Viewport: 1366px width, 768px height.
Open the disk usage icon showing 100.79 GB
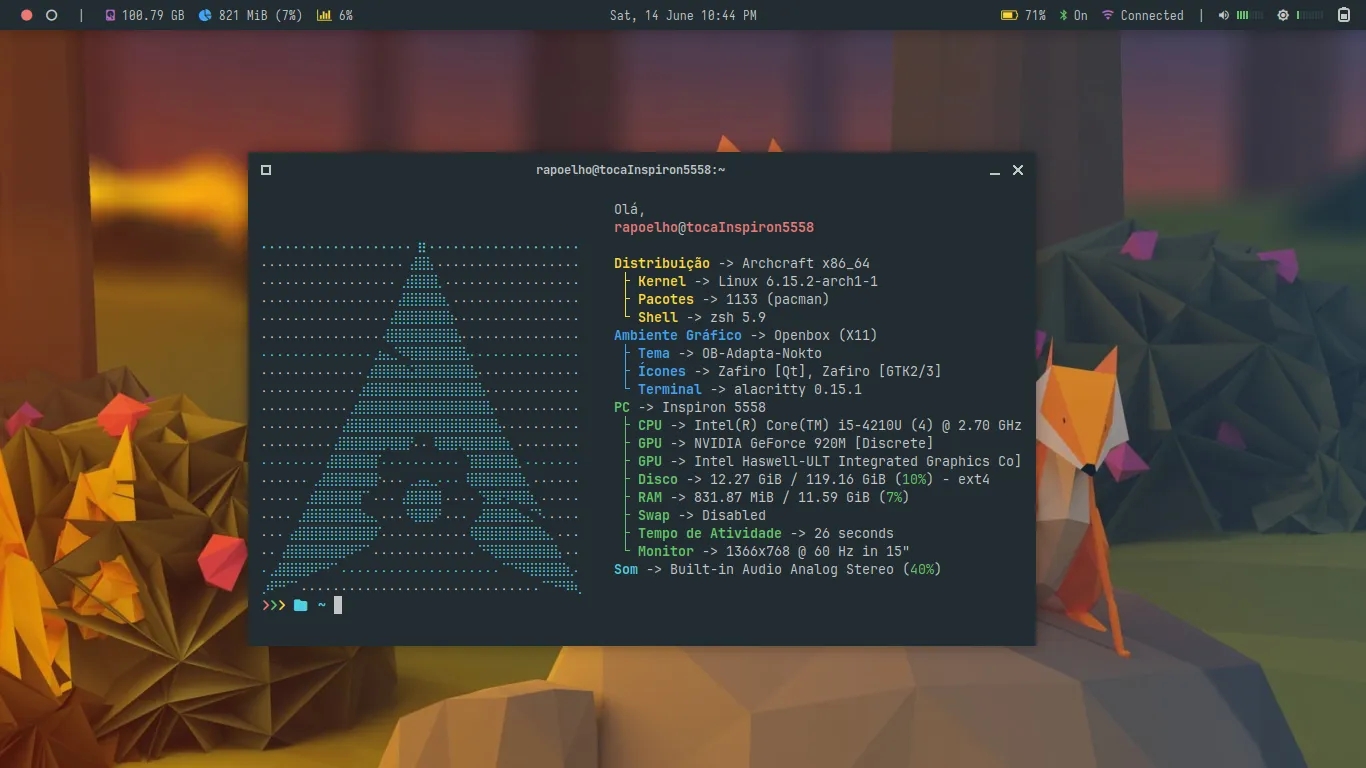coord(110,15)
